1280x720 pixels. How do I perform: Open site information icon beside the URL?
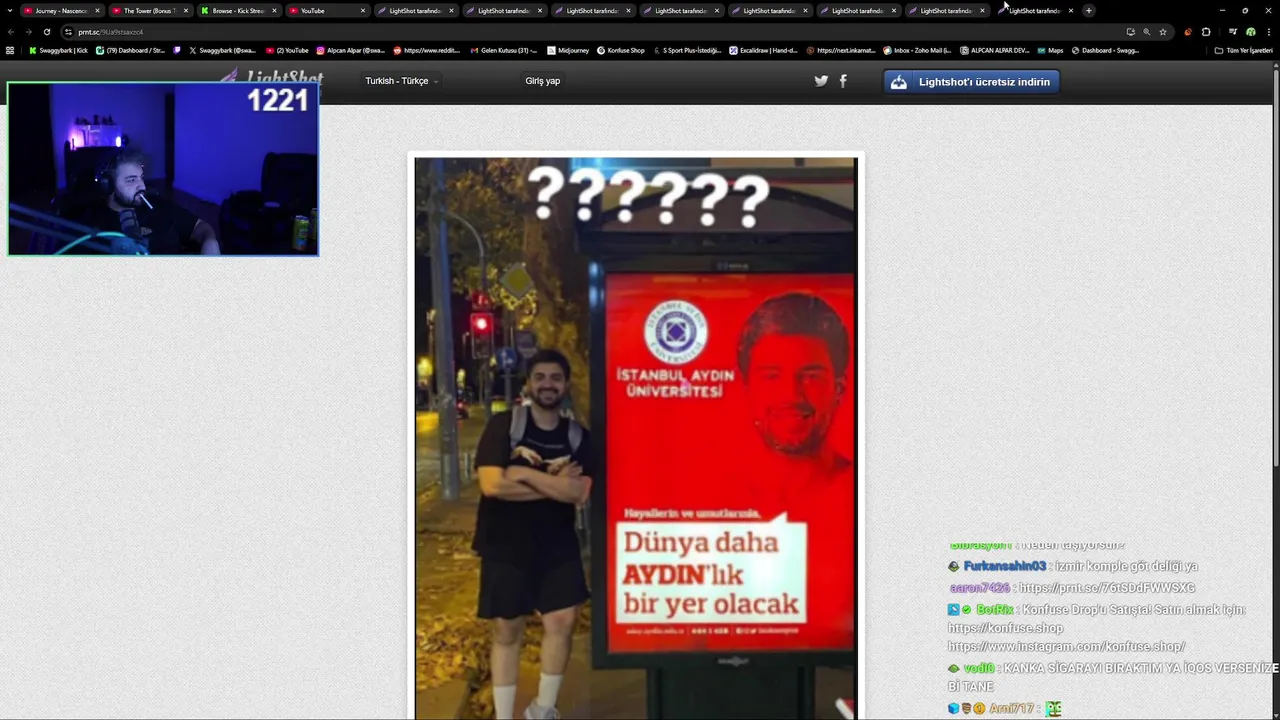[68, 32]
